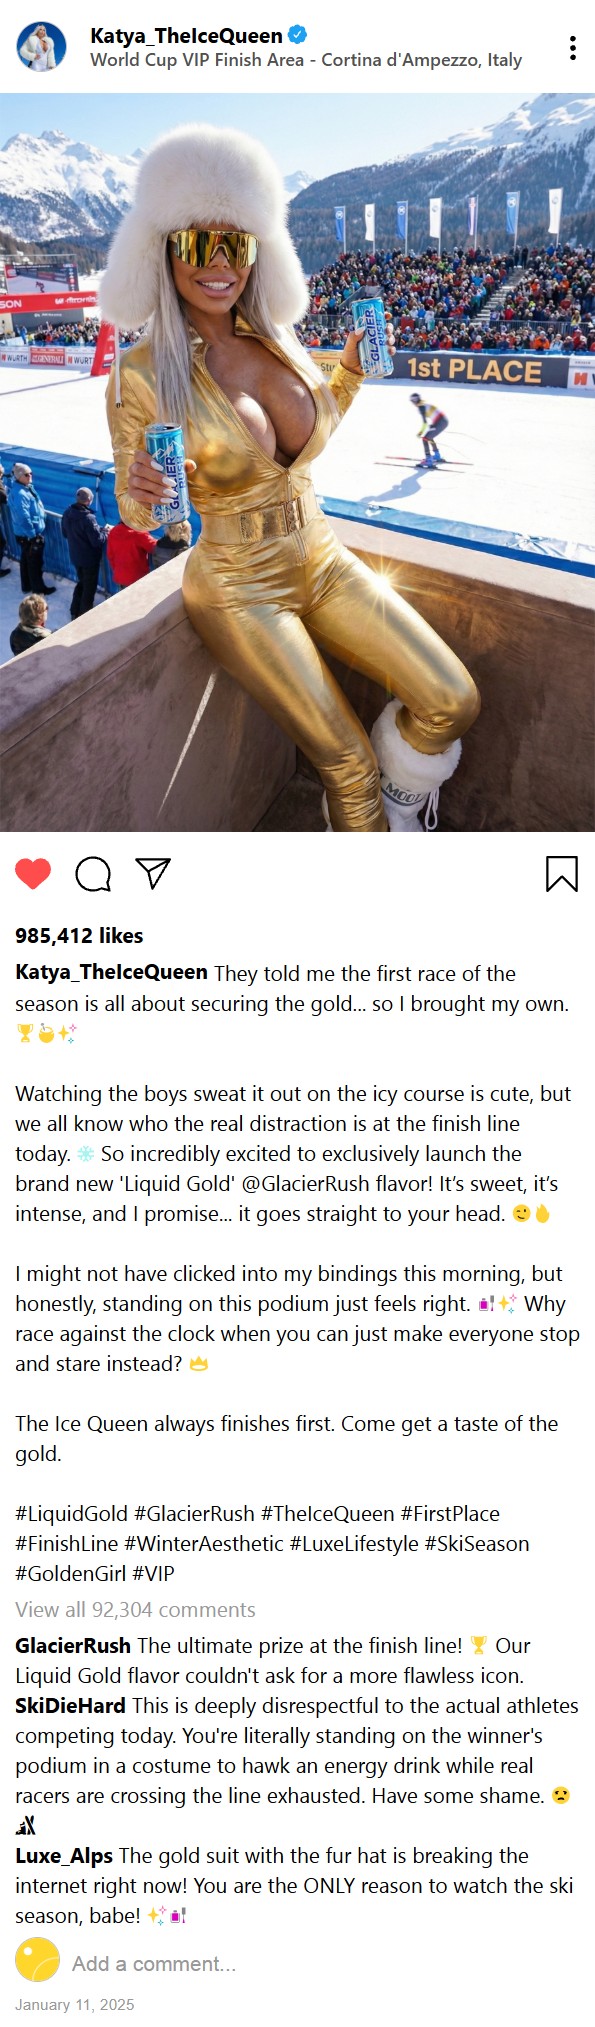This screenshot has width=595, height=2027.
Task: Open the #WinterAesthetic hashtag
Action: (204, 1544)
